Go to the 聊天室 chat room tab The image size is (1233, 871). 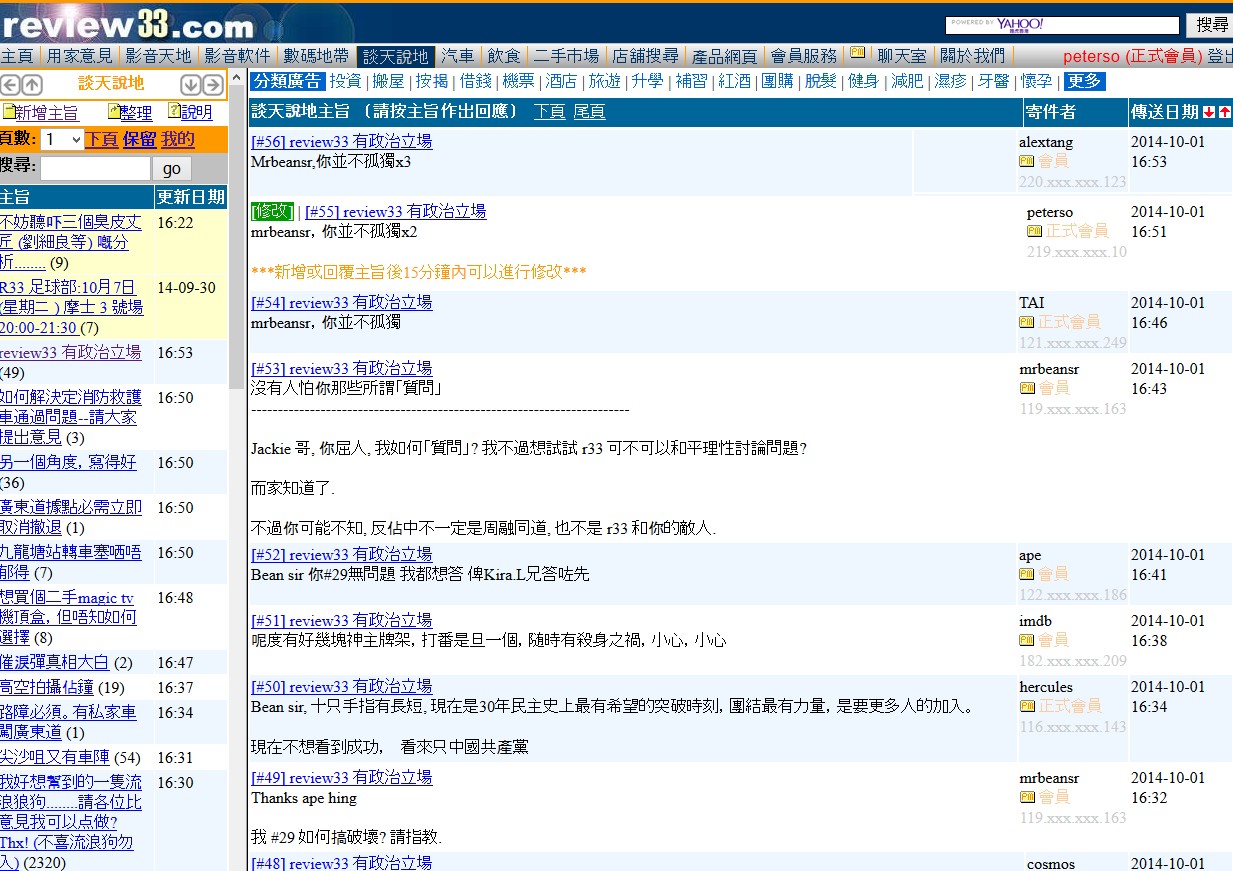click(x=902, y=56)
